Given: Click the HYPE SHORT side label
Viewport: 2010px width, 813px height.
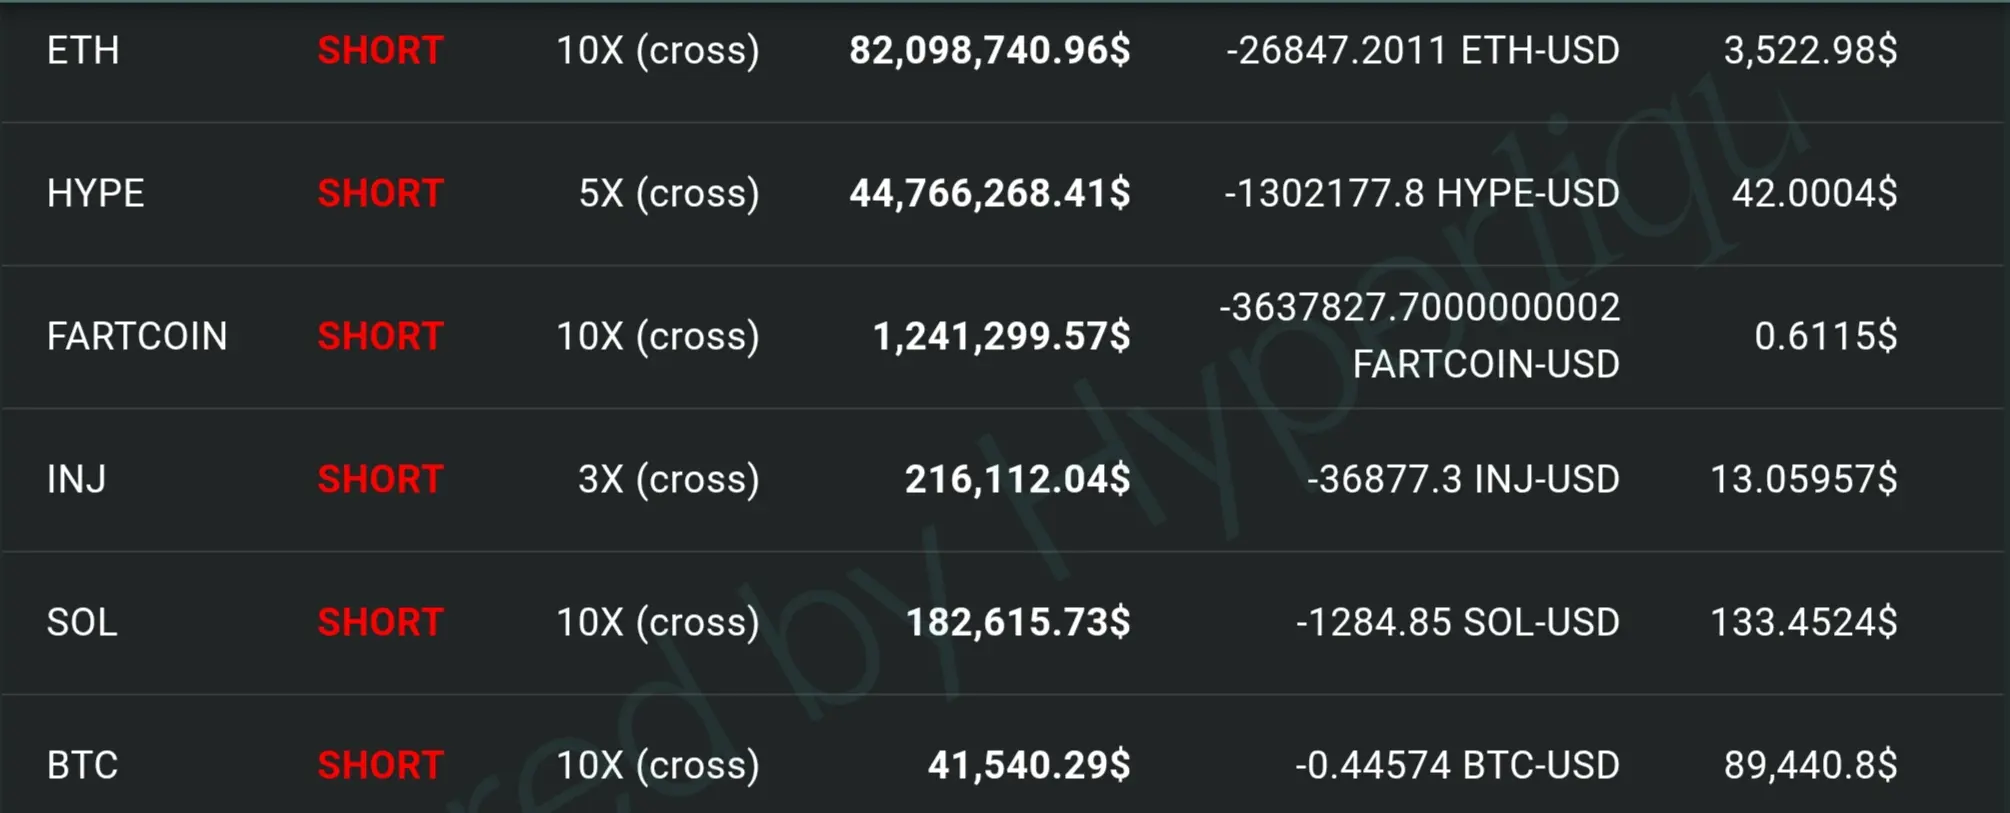Looking at the screenshot, I should [380, 193].
